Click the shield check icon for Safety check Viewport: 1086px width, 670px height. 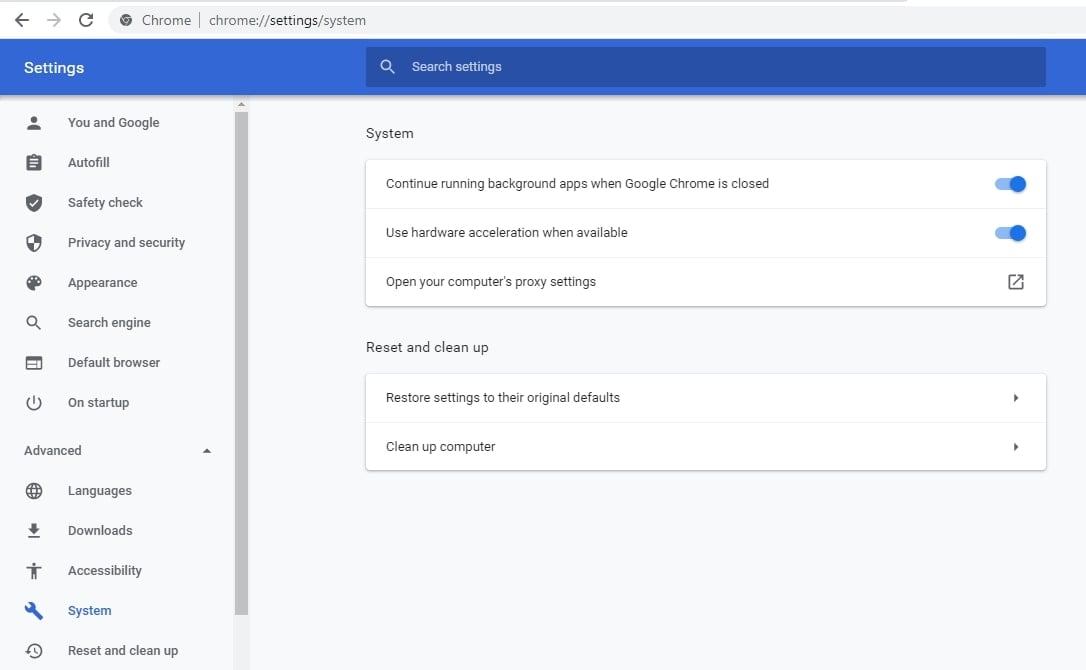(x=33, y=202)
